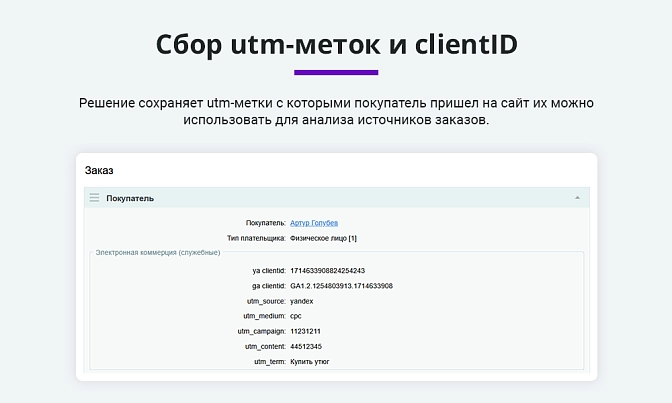The image size is (672, 403).
Task: Click utm_campaign value 11231211
Action: click(x=305, y=331)
